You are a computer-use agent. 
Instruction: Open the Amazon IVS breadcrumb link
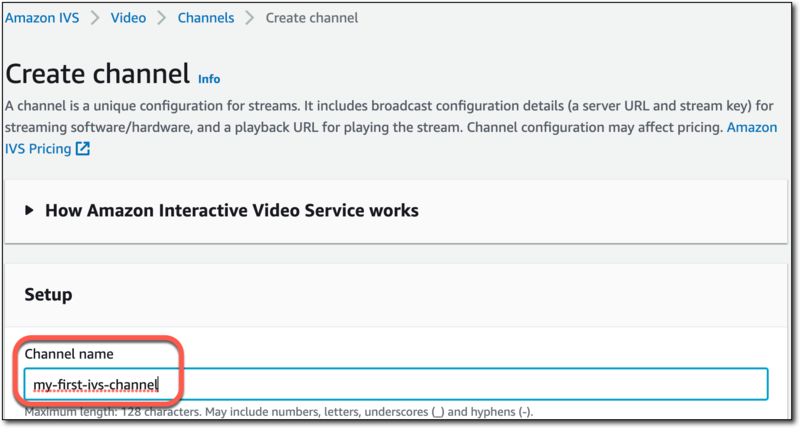[x=42, y=18]
